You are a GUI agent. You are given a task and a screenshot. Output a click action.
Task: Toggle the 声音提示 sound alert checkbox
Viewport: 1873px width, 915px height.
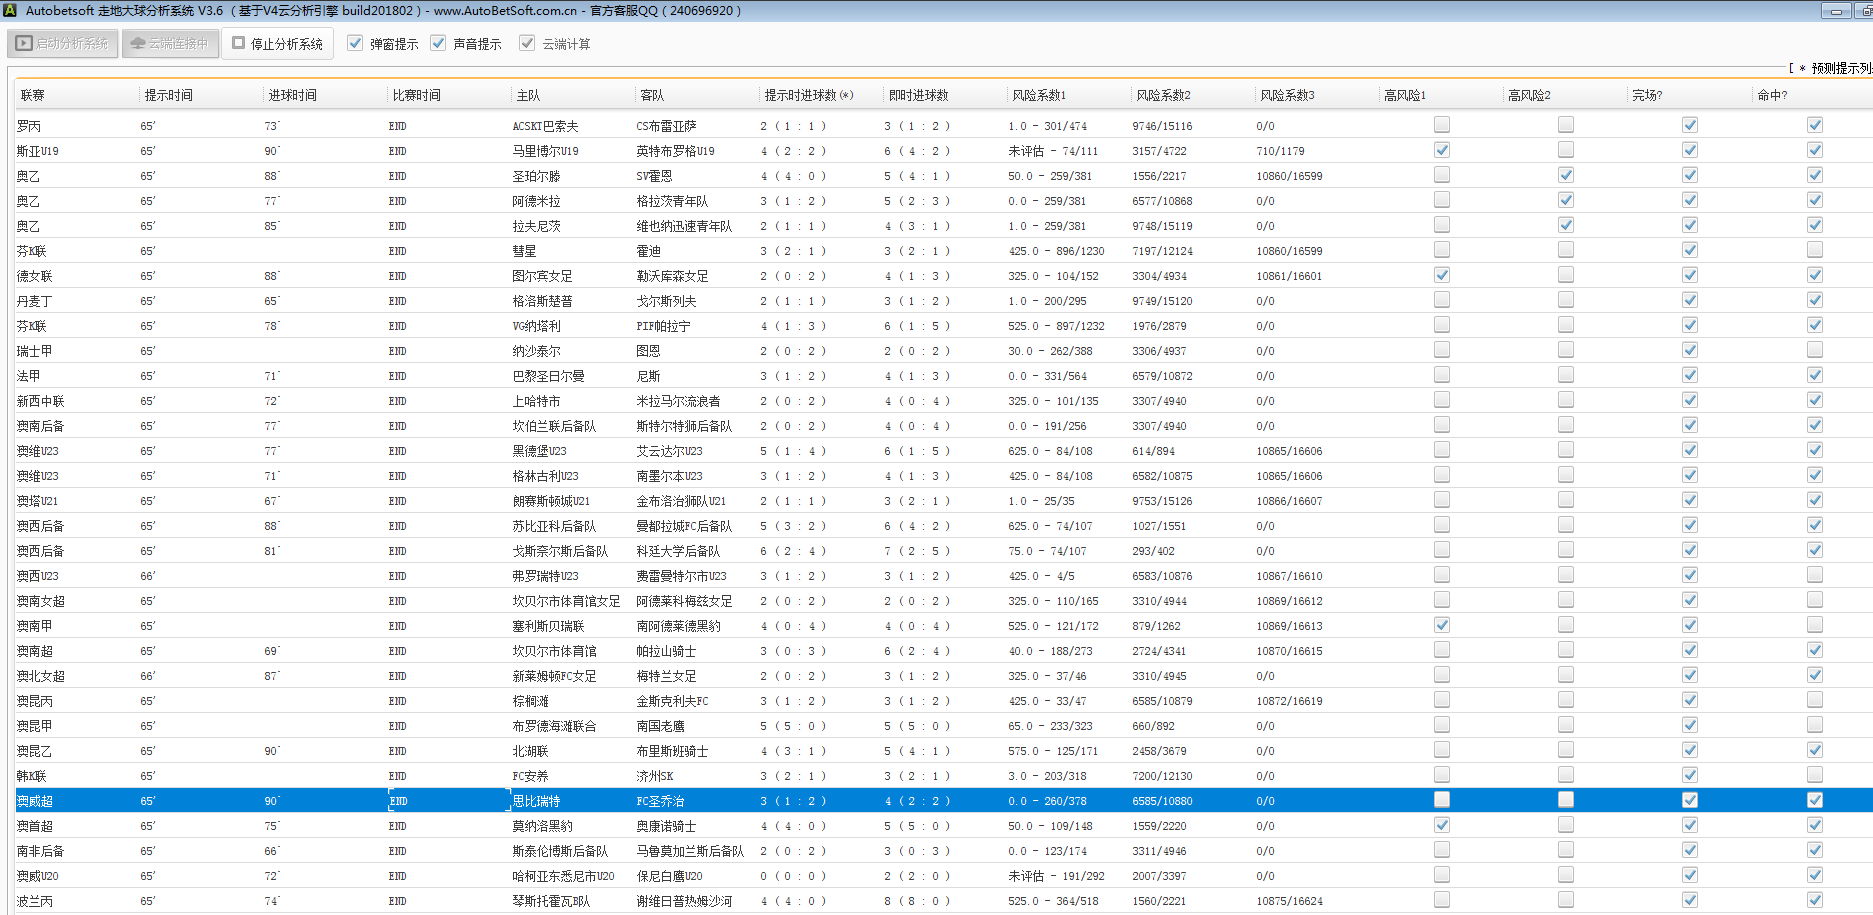pyautogui.click(x=438, y=43)
